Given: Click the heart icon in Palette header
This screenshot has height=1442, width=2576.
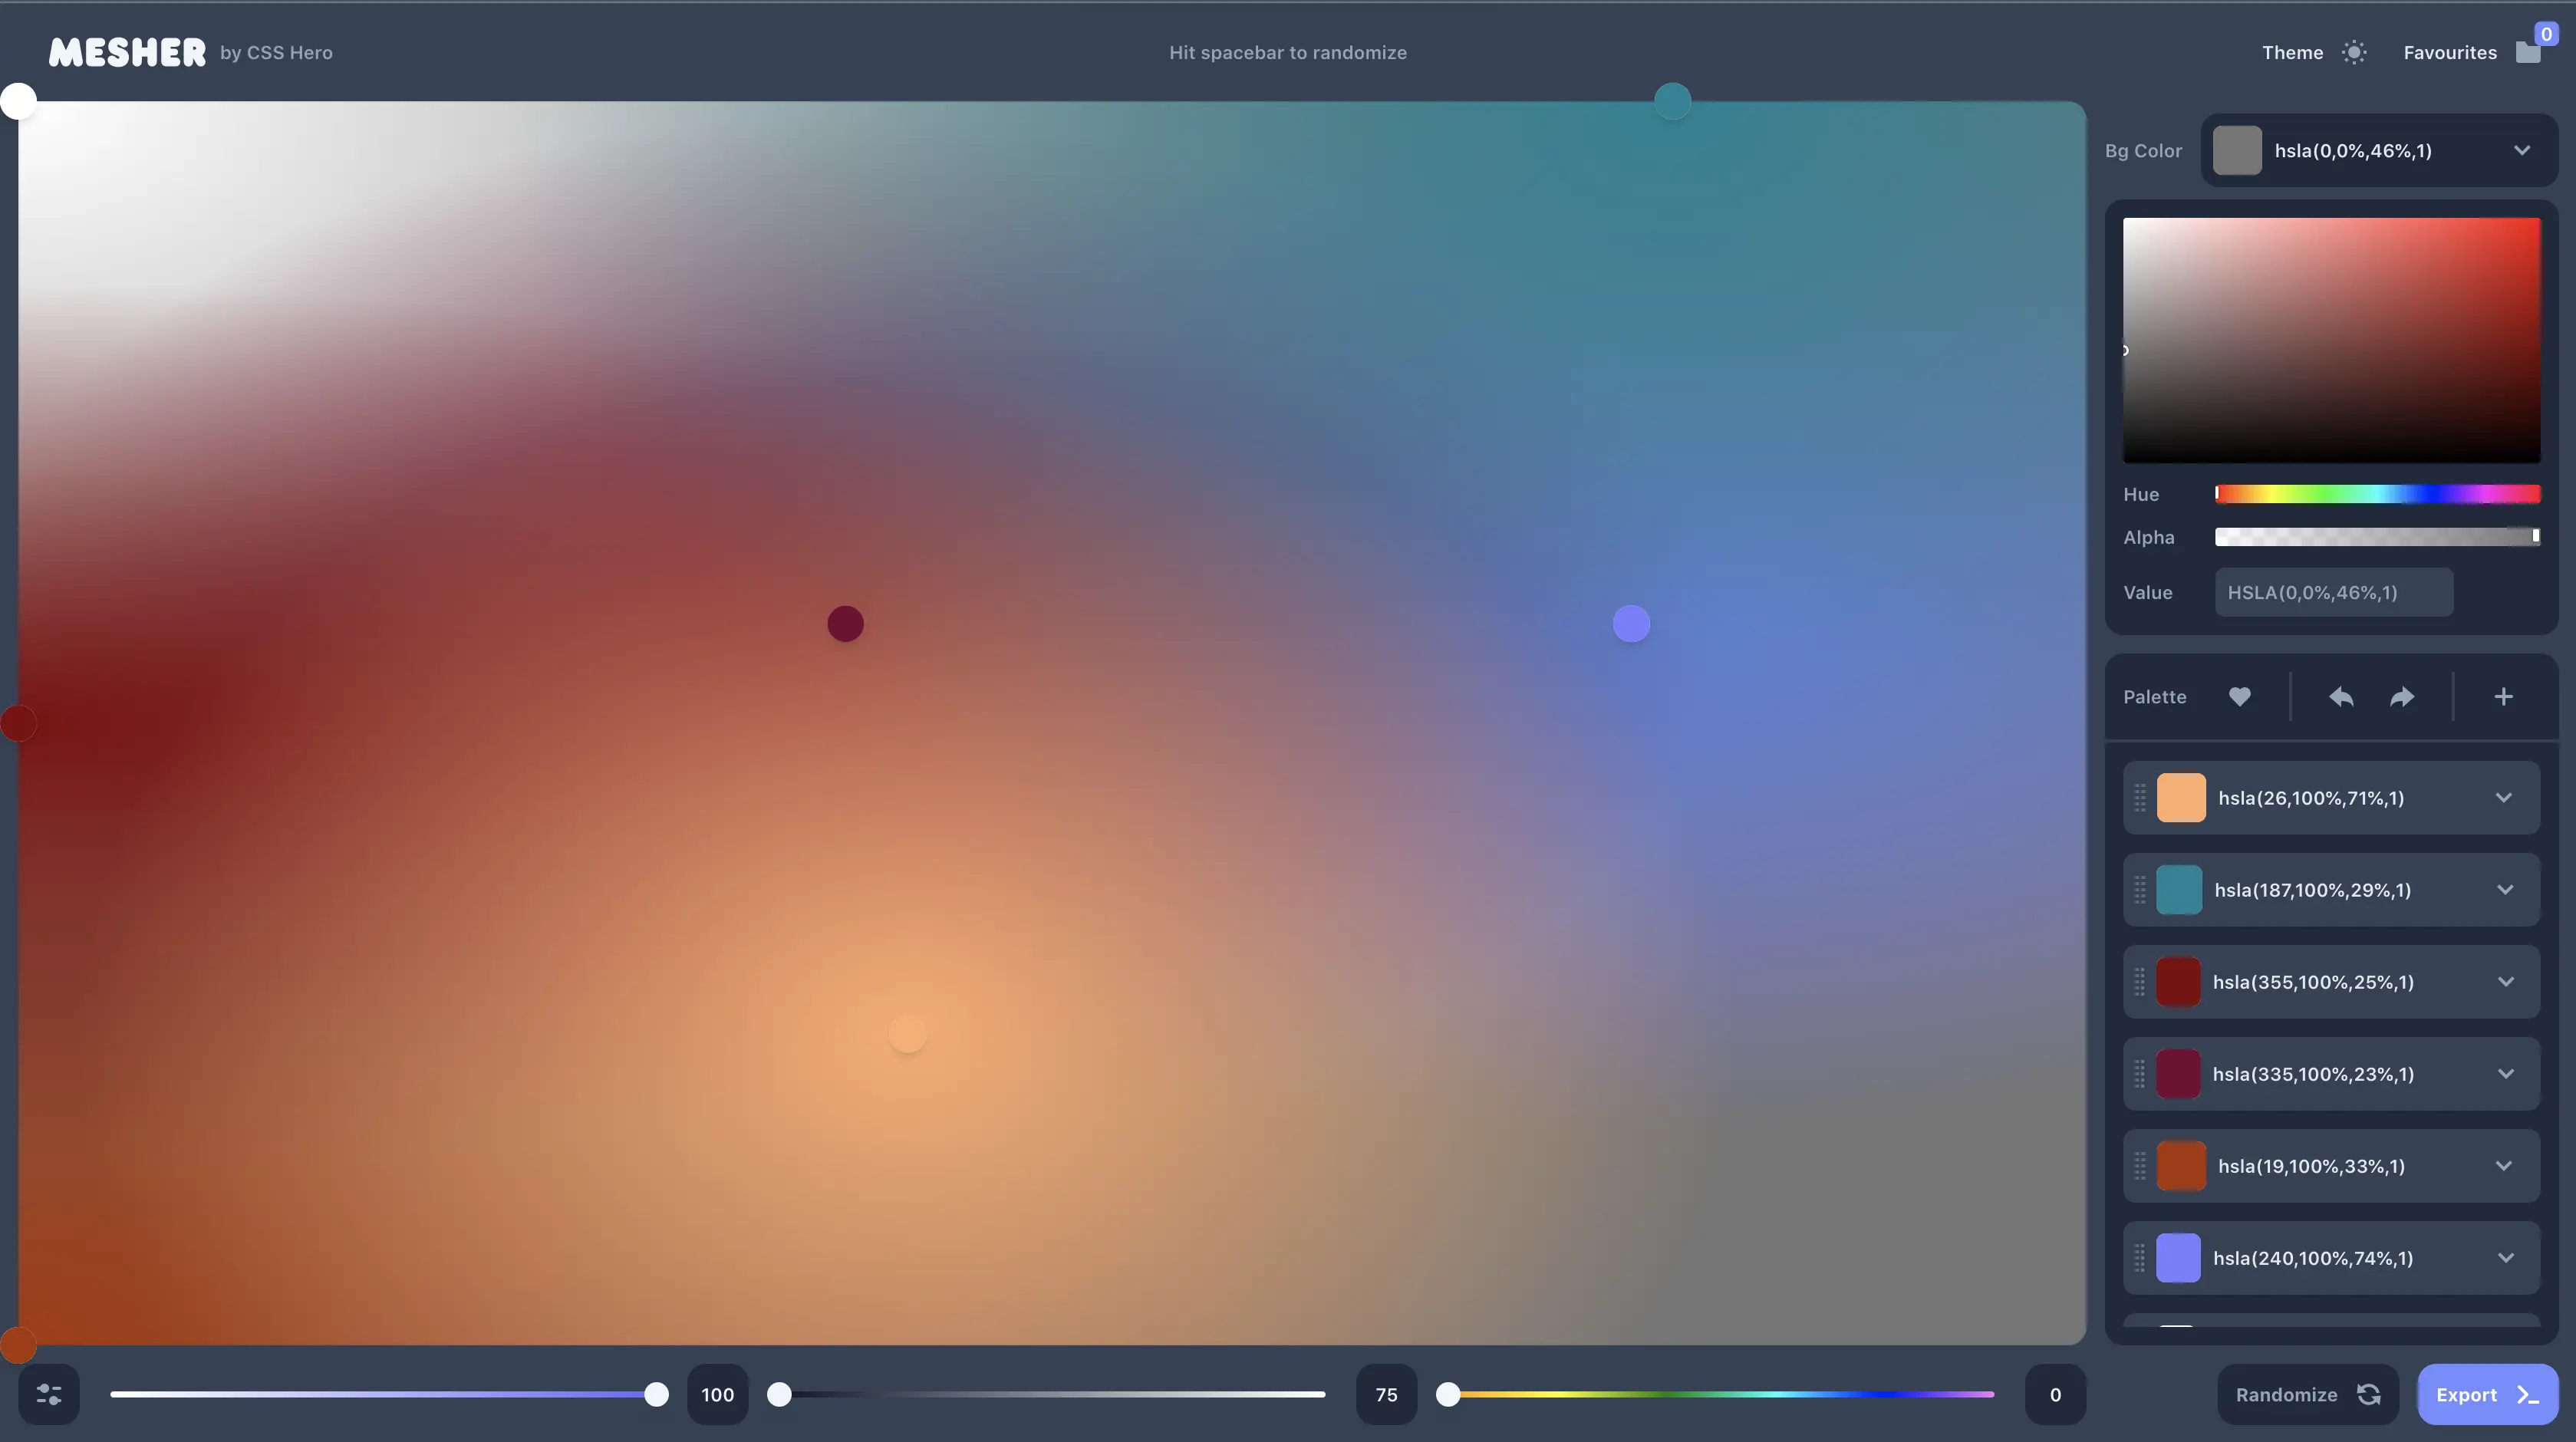Looking at the screenshot, I should [2240, 697].
